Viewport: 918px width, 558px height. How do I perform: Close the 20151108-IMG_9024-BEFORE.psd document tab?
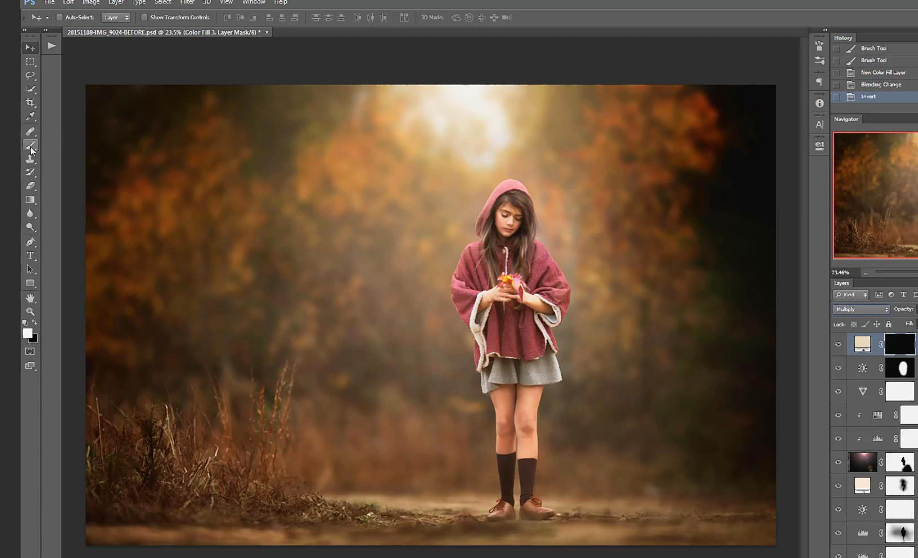pyautogui.click(x=267, y=33)
